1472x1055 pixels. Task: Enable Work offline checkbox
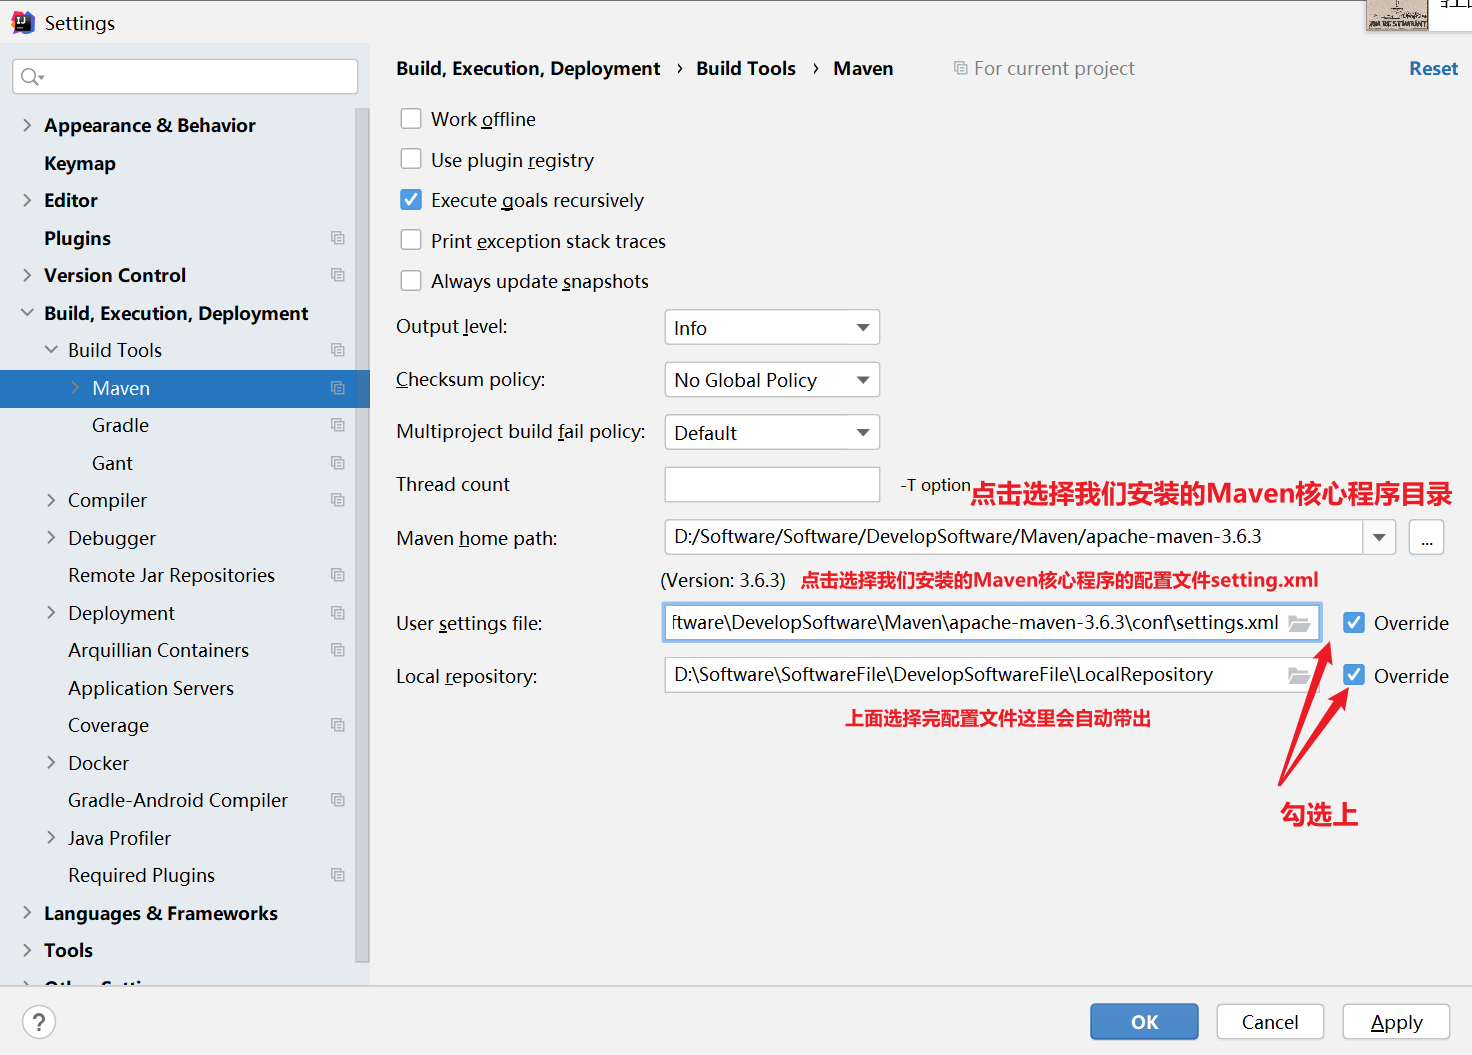411,119
